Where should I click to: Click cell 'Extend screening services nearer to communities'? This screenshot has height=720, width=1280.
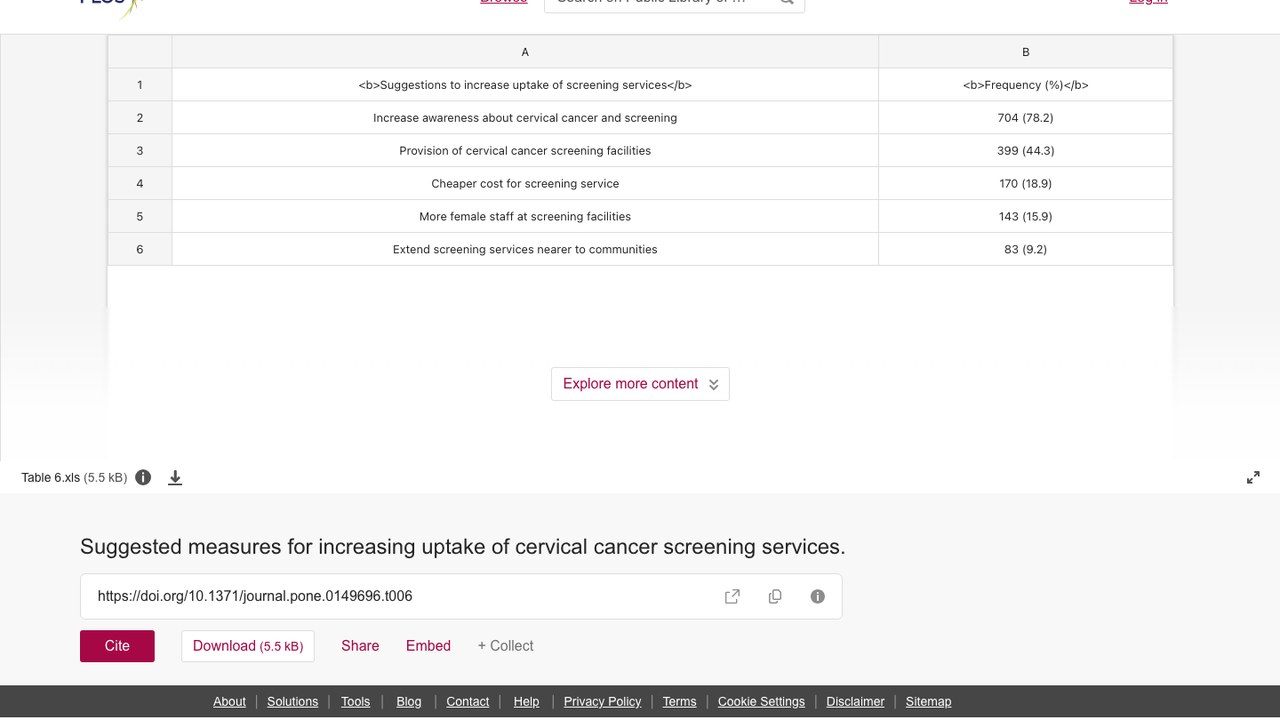click(x=525, y=249)
